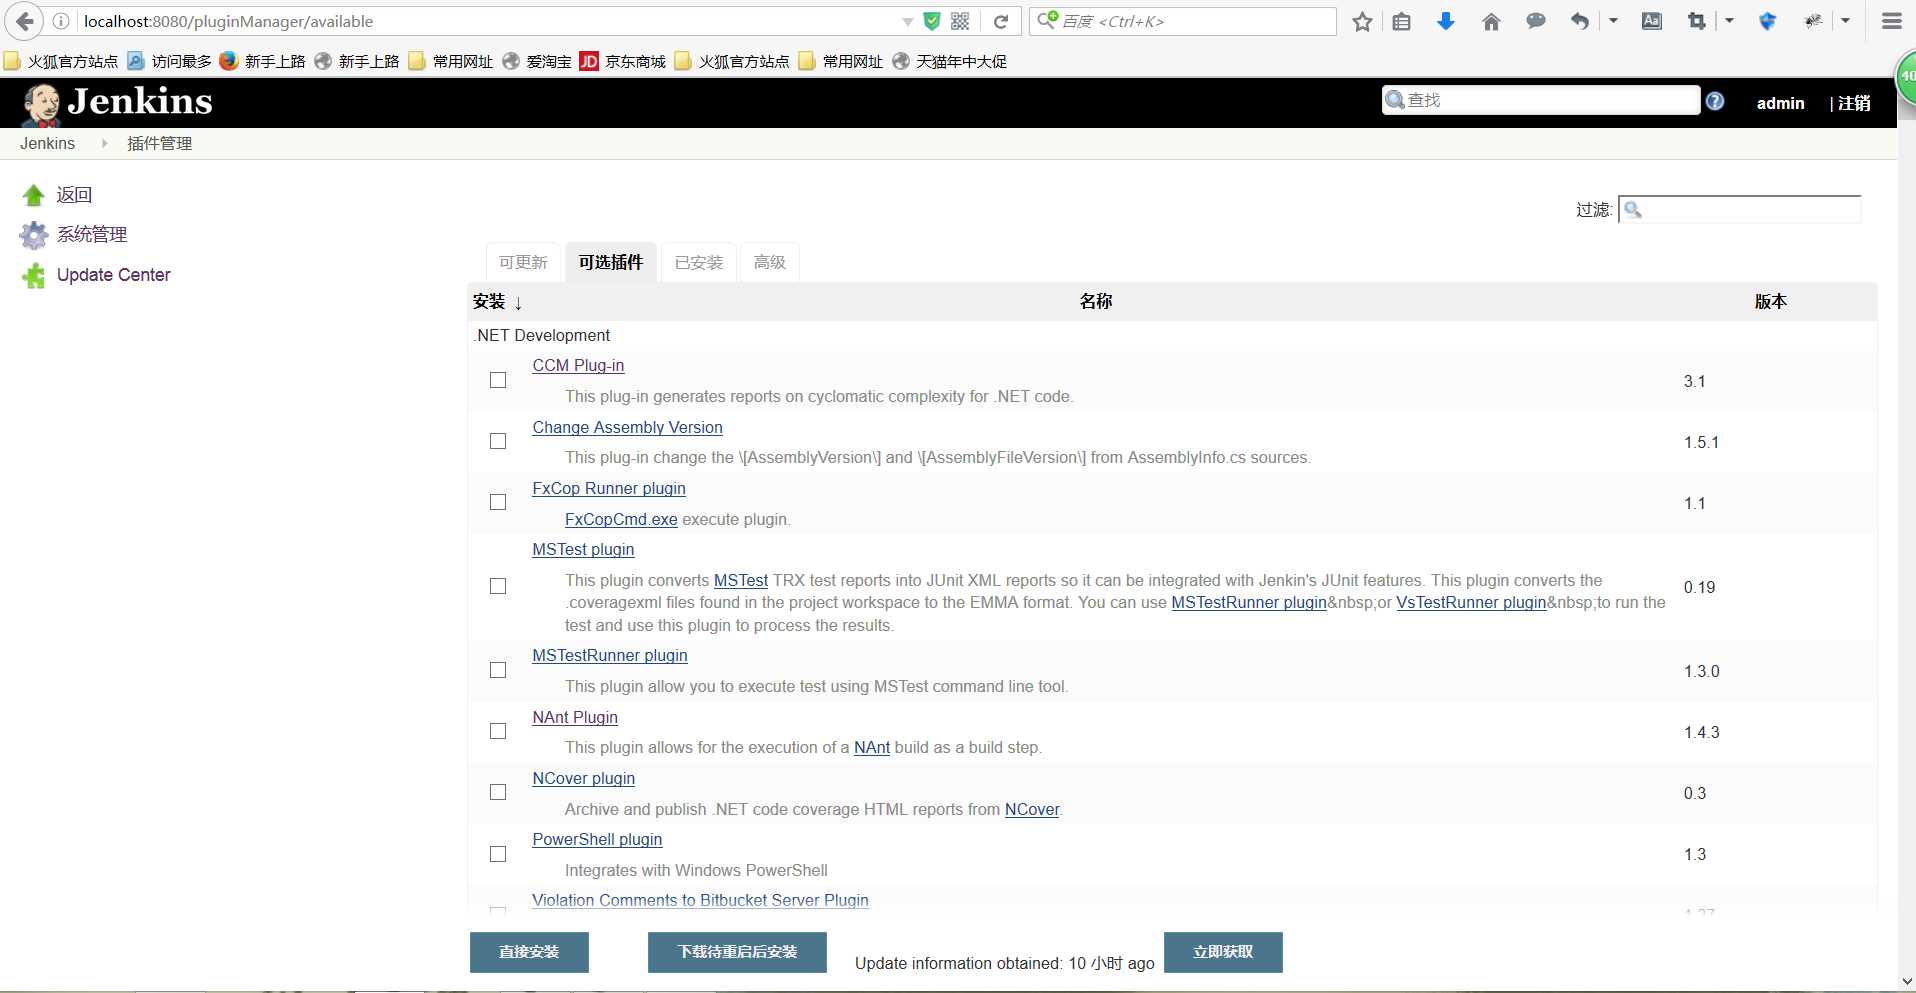Switch to the 可更新 tab
This screenshot has height=993, width=1916.
[523, 262]
